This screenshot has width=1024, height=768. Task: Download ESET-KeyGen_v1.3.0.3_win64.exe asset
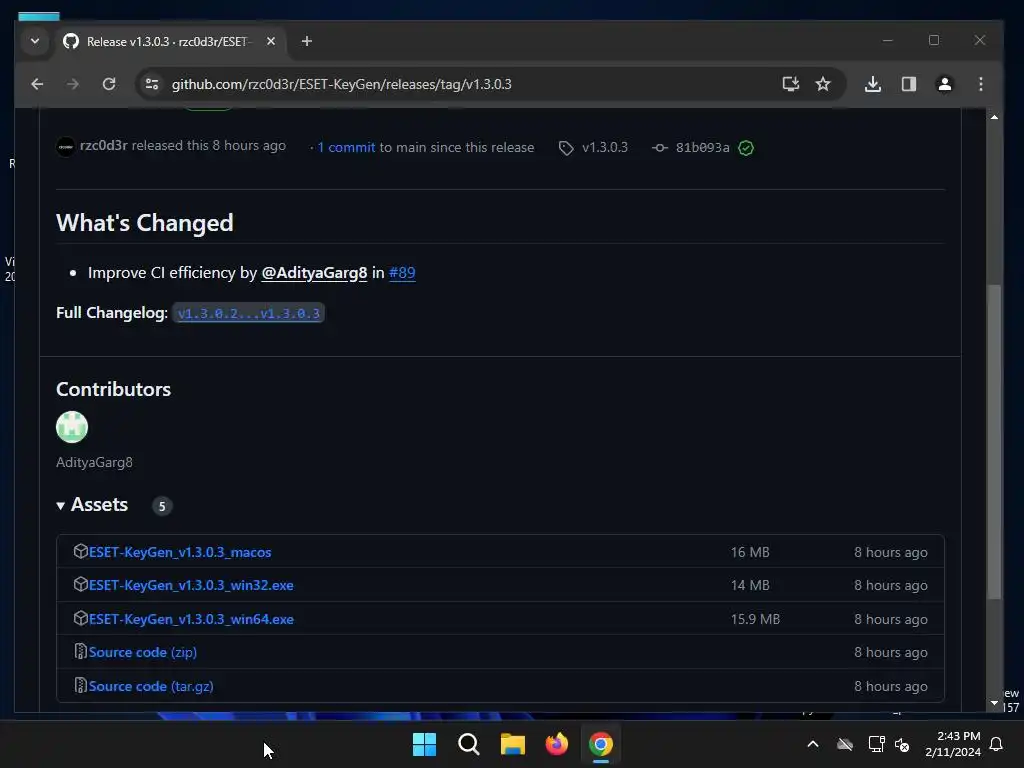click(191, 620)
